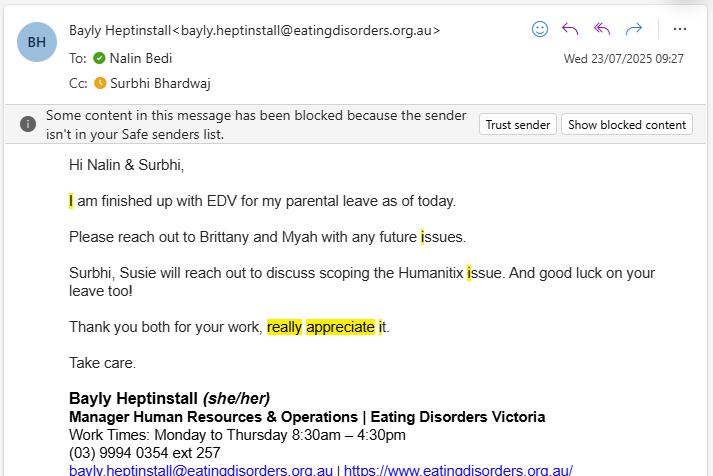713x476 pixels.
Task: Click the BH sender avatar circle
Action: pos(37,42)
